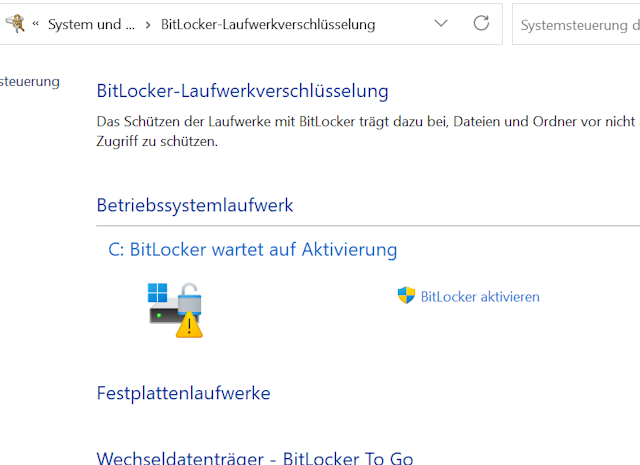Screen dimensions: 640x465
Task: Expand the arrow after "System und ..."
Action: [148, 23]
